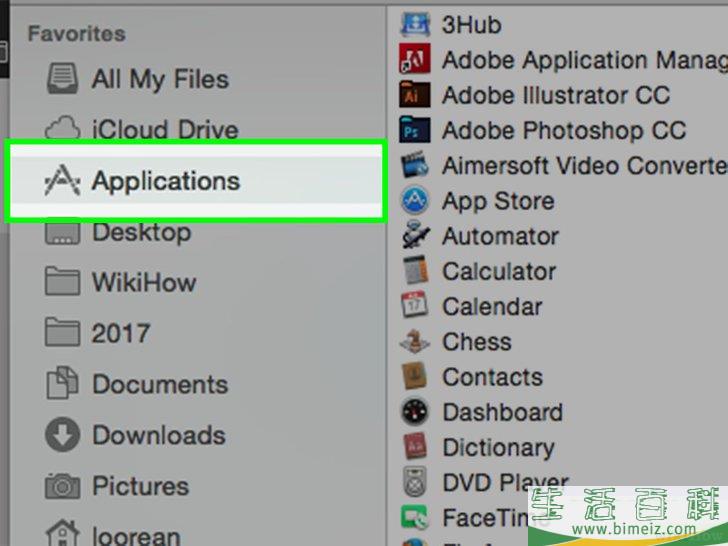
Task: Click the "App Store" name
Action: (498, 202)
